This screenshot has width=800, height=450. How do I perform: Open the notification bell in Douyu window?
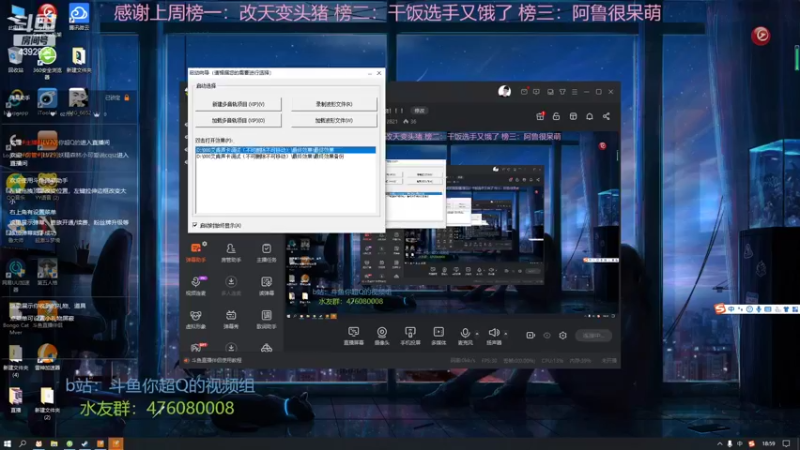[589, 116]
